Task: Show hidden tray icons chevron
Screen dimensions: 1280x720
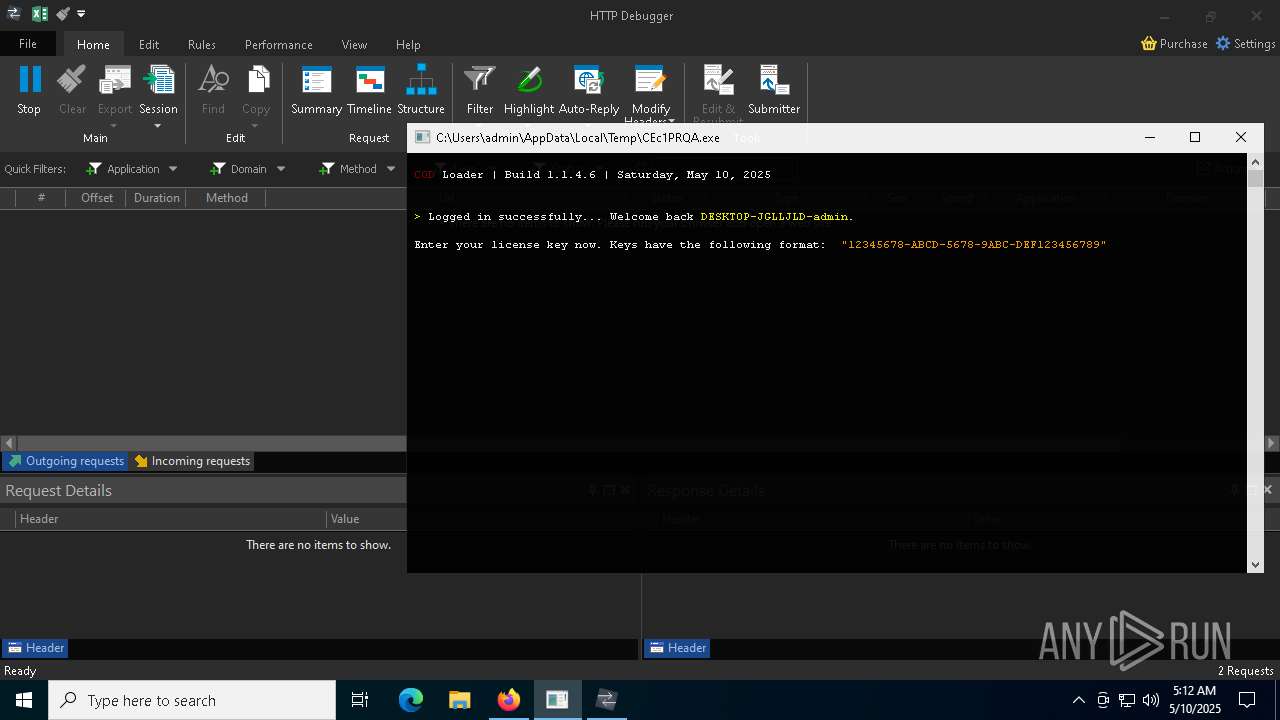Action: 1078,700
